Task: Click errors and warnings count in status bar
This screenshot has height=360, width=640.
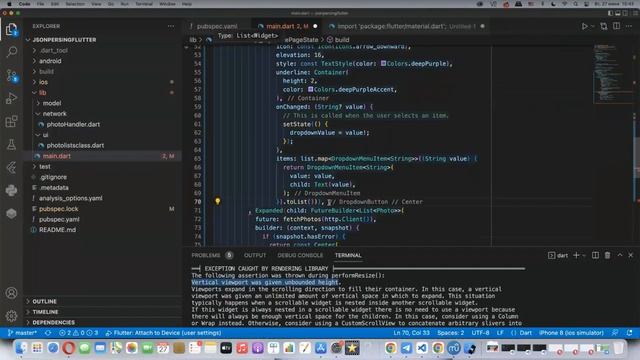Action: pyautogui.click(x=78, y=333)
